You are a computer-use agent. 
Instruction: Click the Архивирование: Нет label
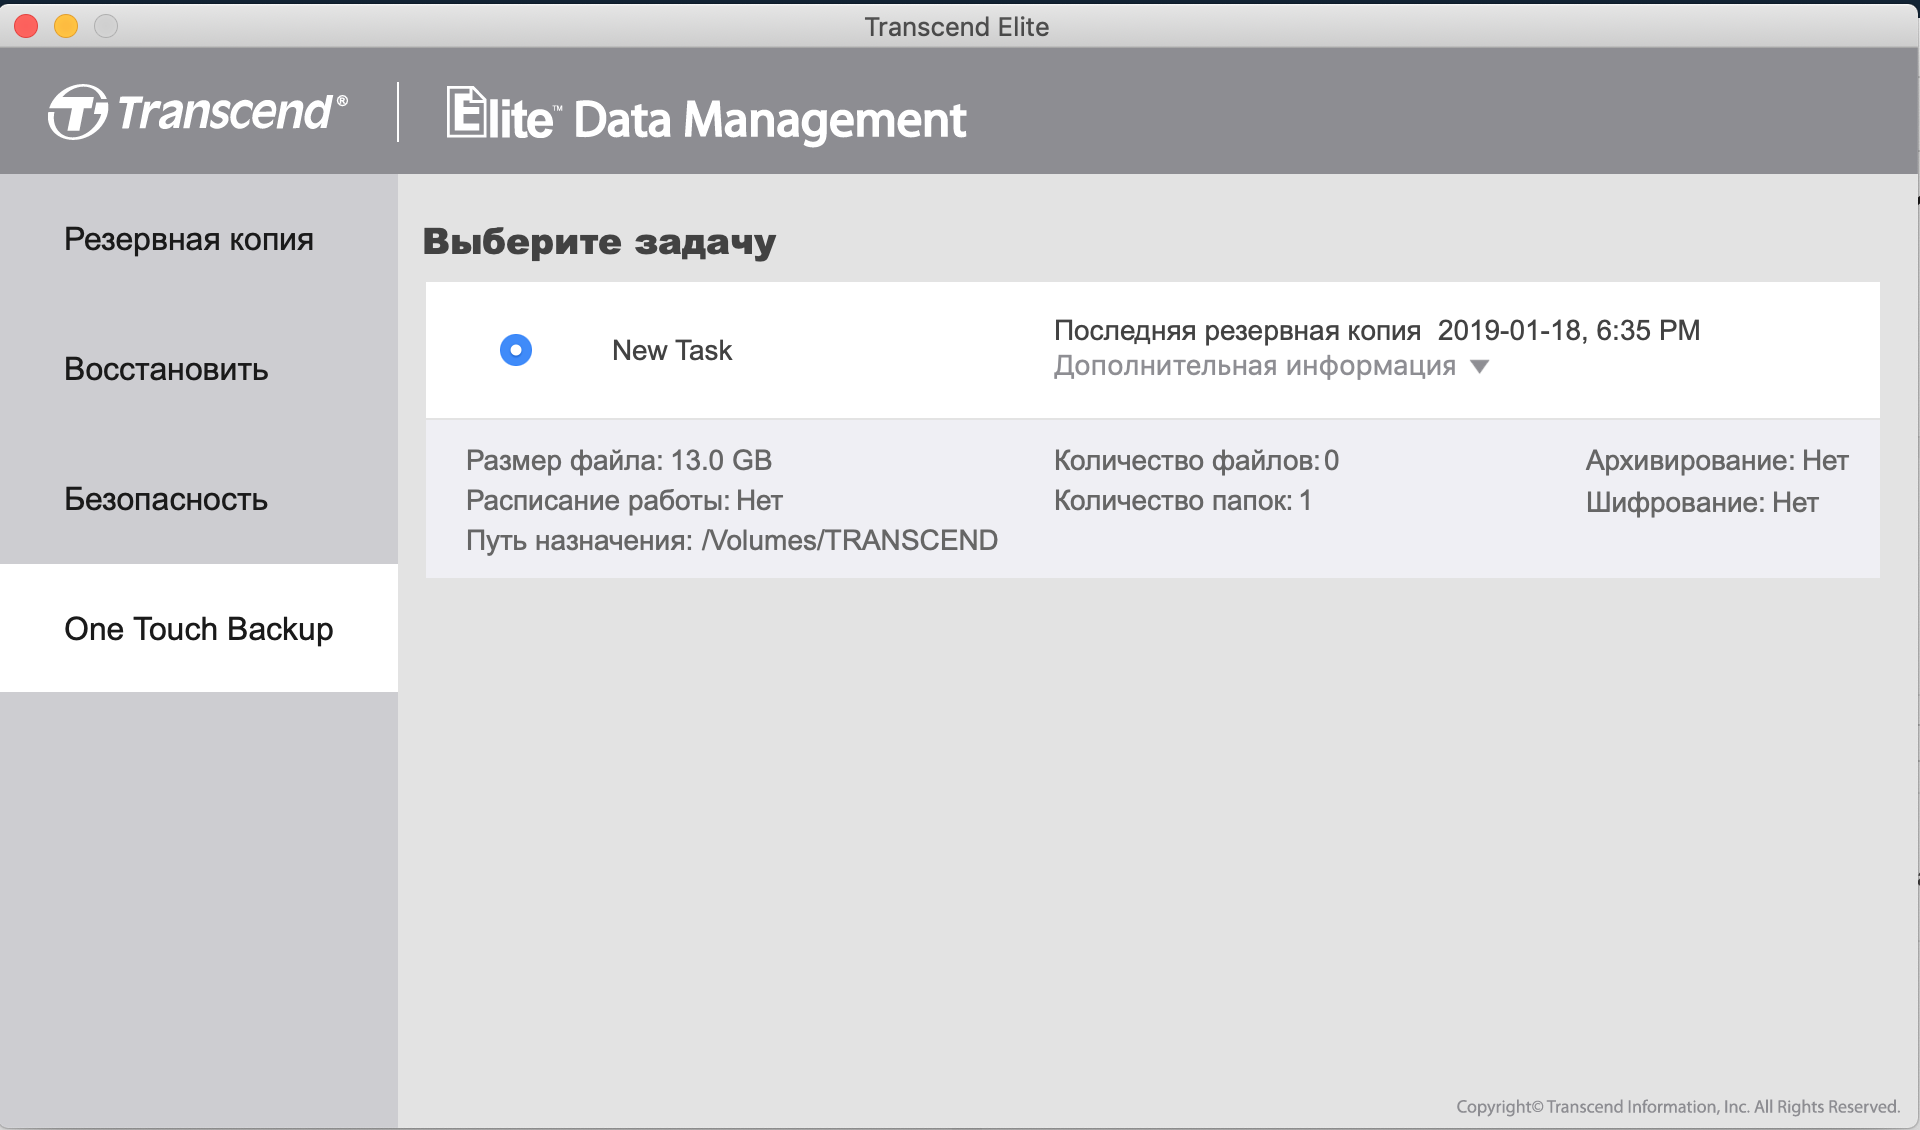[1716, 461]
